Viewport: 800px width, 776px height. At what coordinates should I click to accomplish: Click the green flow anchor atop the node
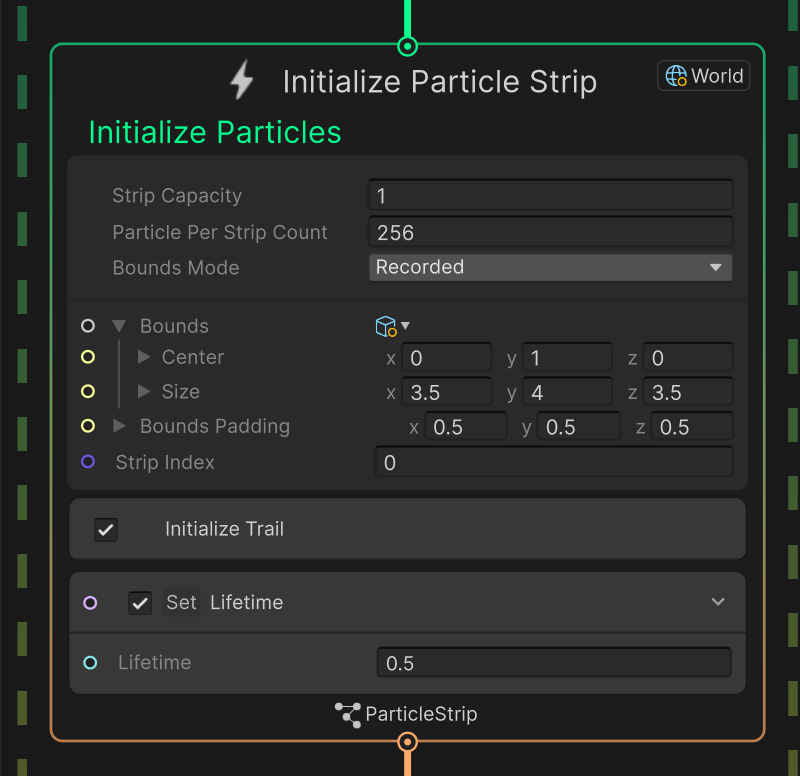pos(407,45)
